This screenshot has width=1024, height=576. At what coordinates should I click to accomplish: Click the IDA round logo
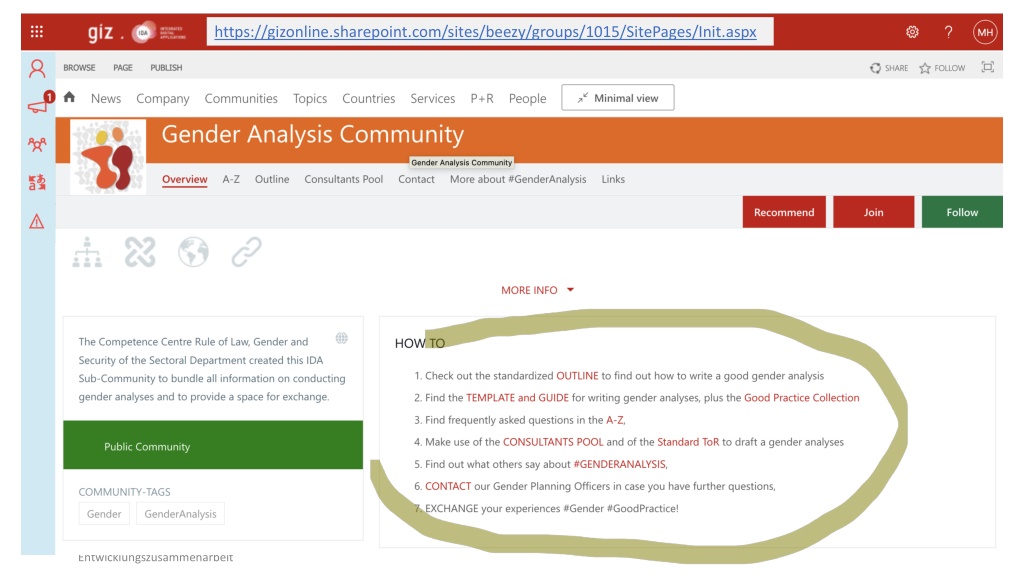(143, 33)
